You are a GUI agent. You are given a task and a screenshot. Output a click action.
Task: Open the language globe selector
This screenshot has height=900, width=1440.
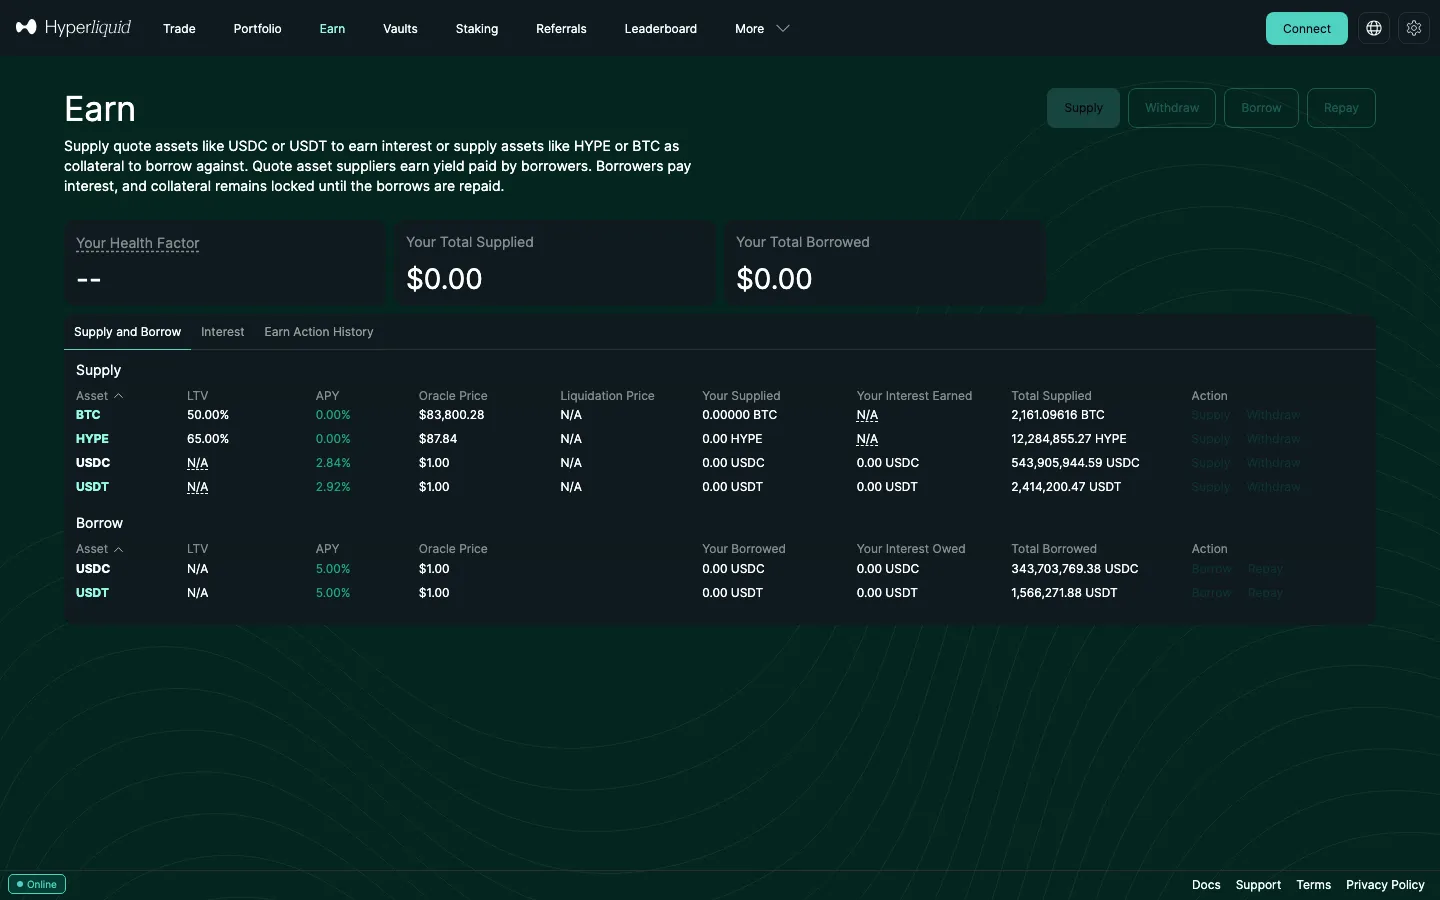click(x=1374, y=28)
